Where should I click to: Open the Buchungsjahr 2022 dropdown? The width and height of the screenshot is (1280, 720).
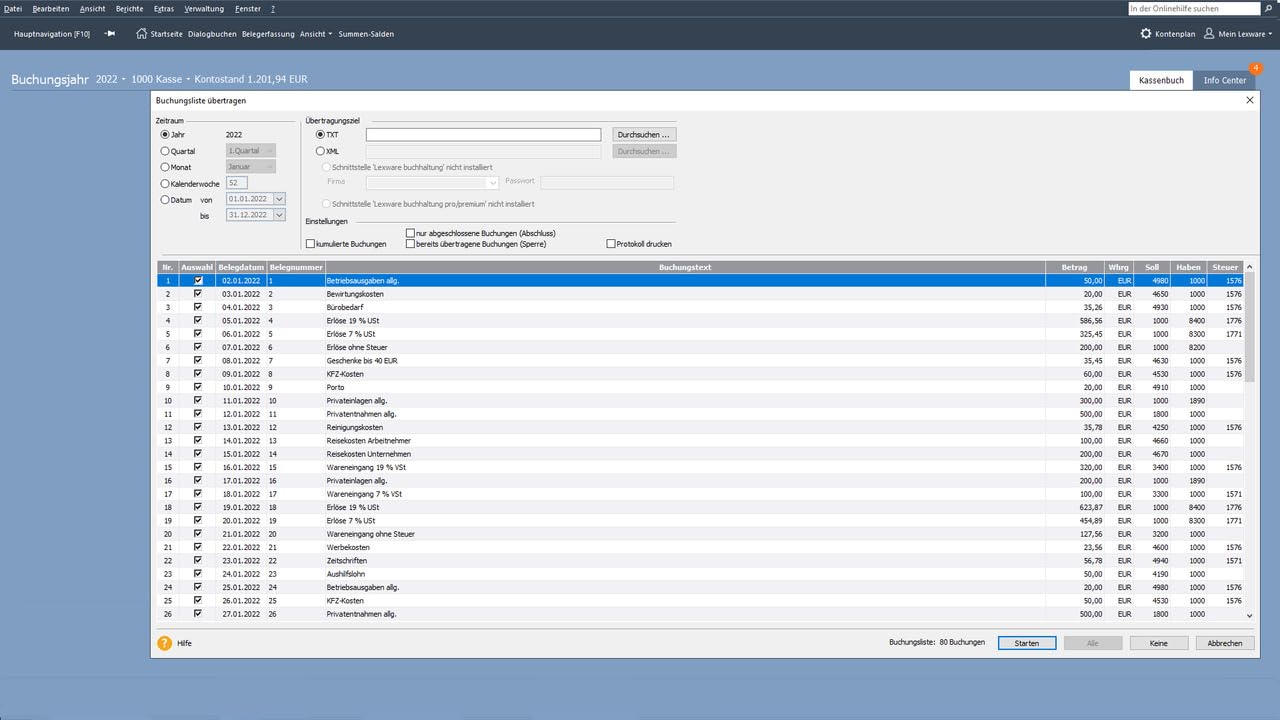[x=110, y=79]
